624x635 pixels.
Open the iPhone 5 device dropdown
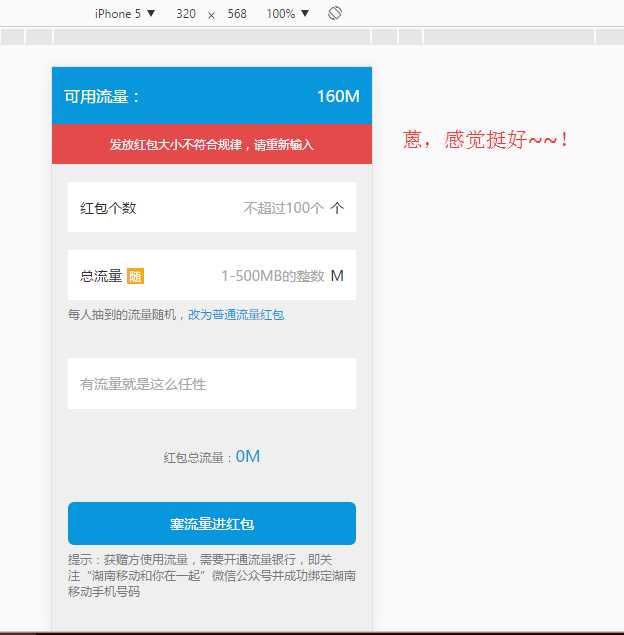tap(124, 14)
